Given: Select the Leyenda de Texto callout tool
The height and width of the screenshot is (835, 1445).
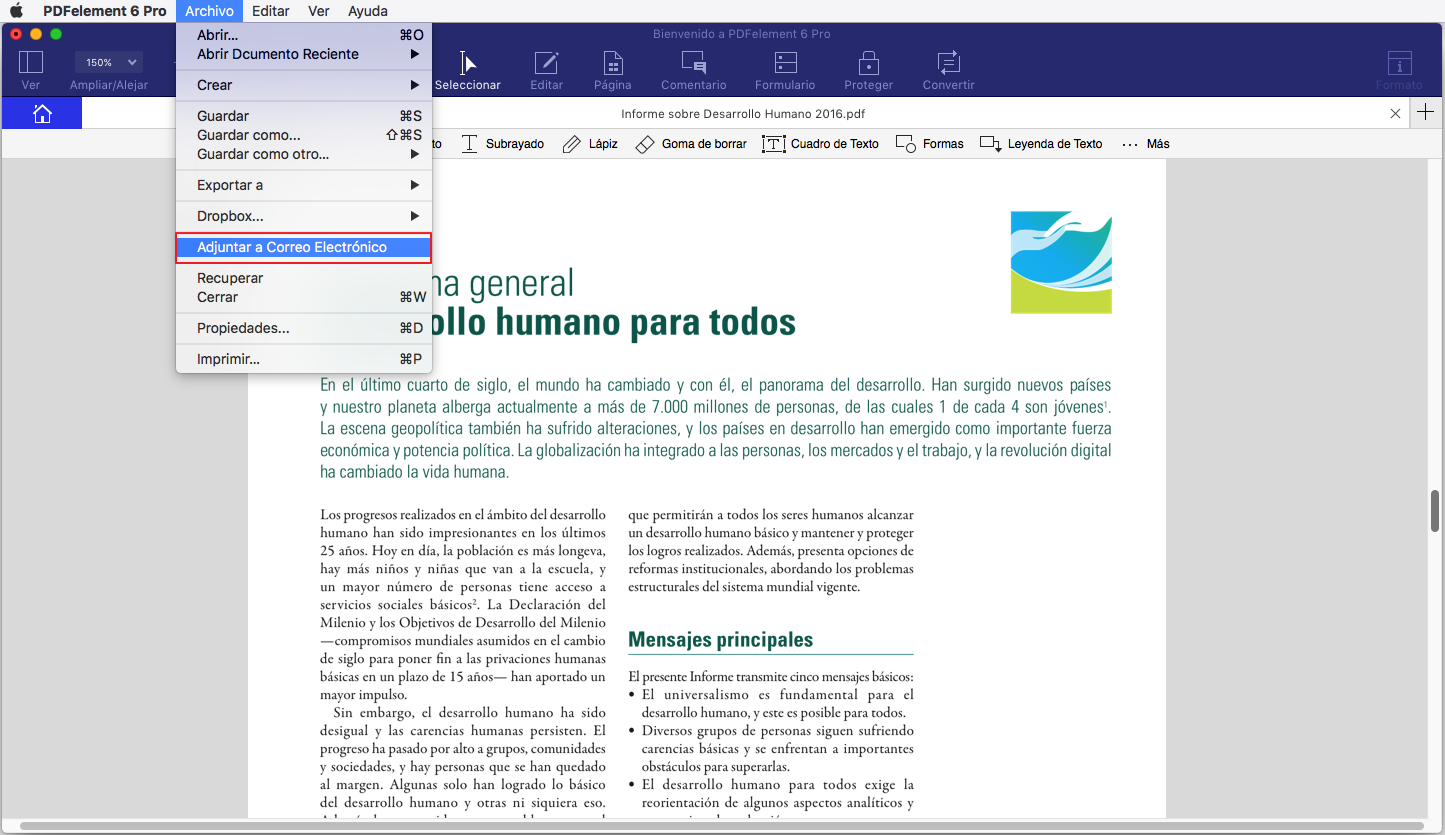Looking at the screenshot, I should point(1041,144).
